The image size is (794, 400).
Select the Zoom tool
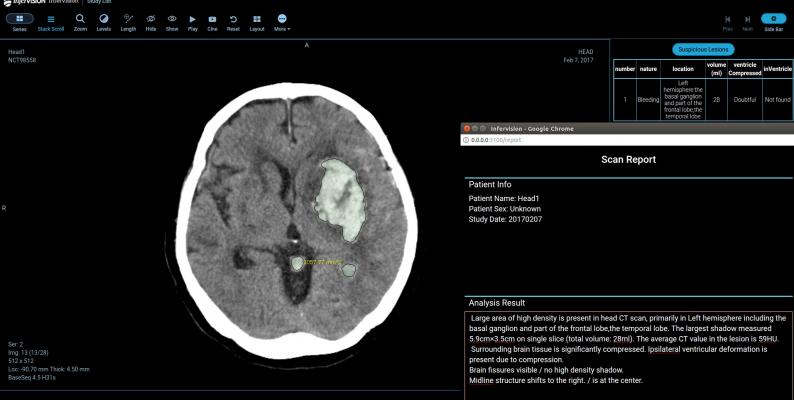(80, 22)
